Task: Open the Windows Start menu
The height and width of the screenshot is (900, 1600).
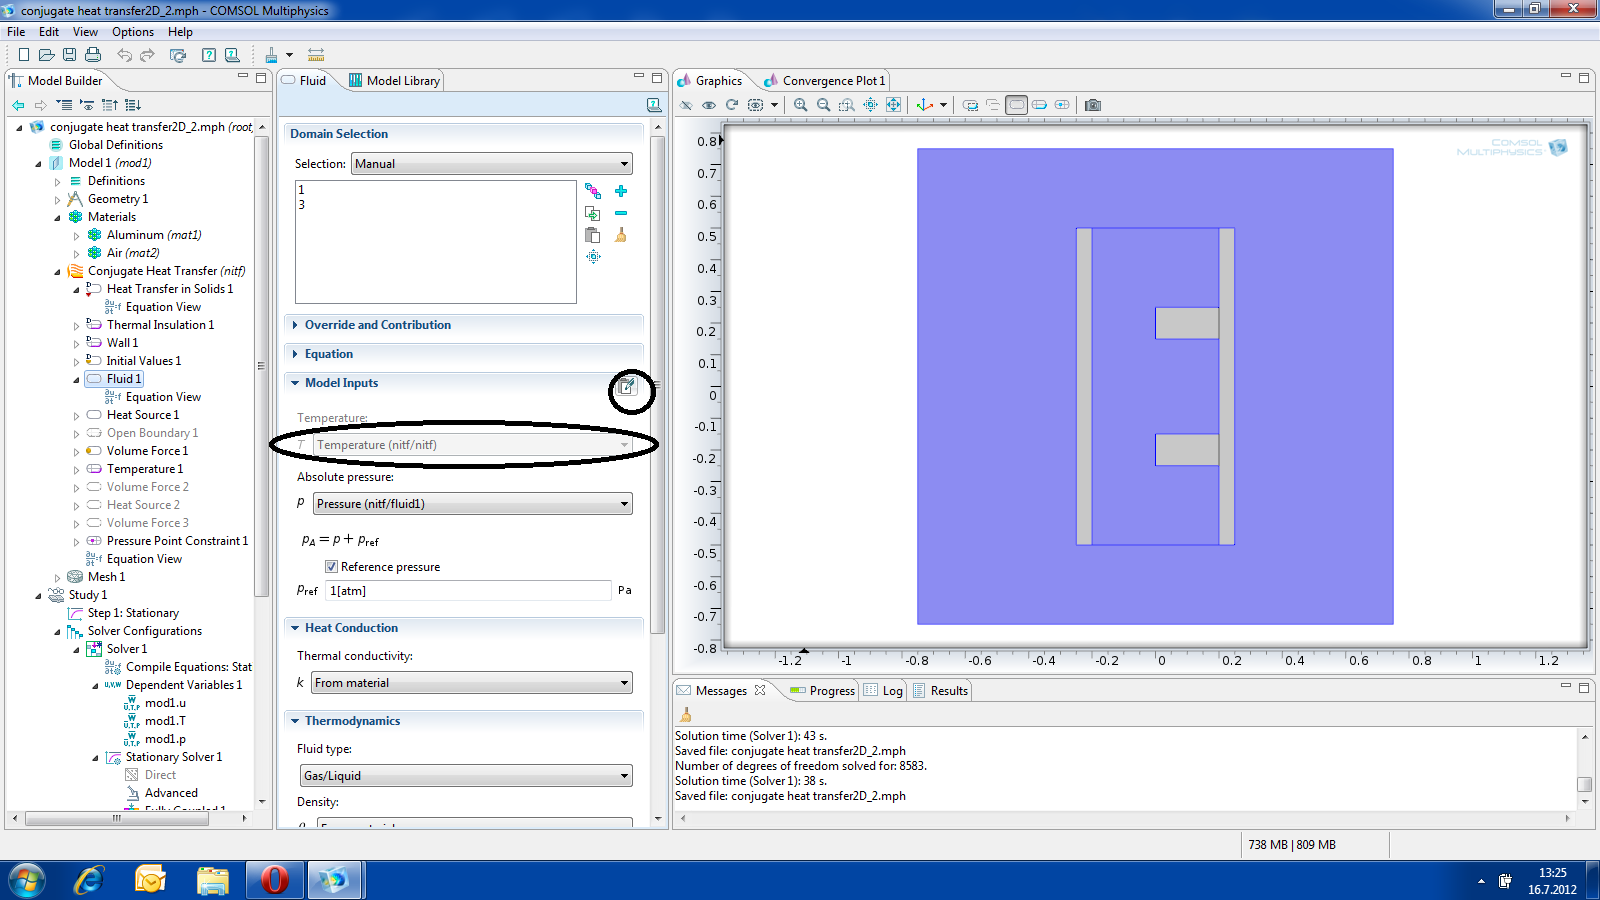Action: pyautogui.click(x=27, y=880)
